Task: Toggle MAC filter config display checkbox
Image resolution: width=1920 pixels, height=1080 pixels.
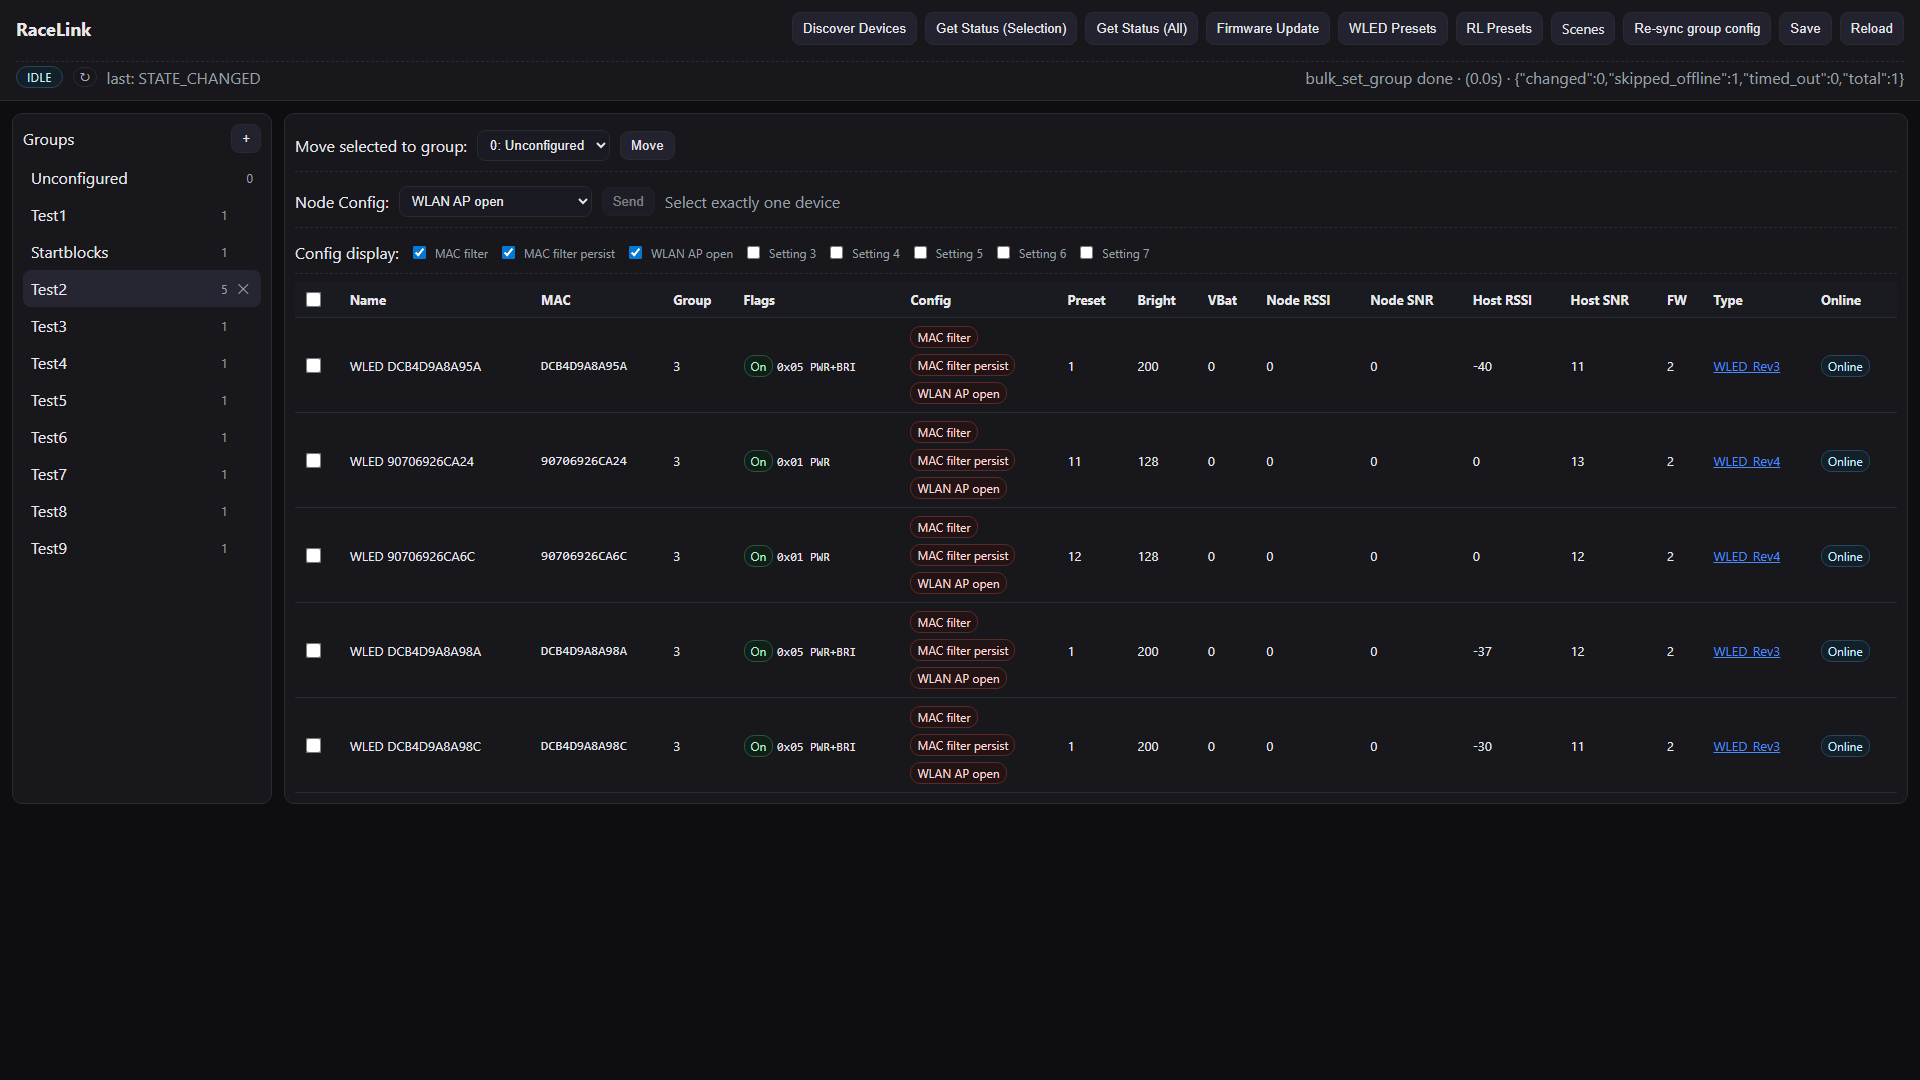Action: (x=420, y=253)
